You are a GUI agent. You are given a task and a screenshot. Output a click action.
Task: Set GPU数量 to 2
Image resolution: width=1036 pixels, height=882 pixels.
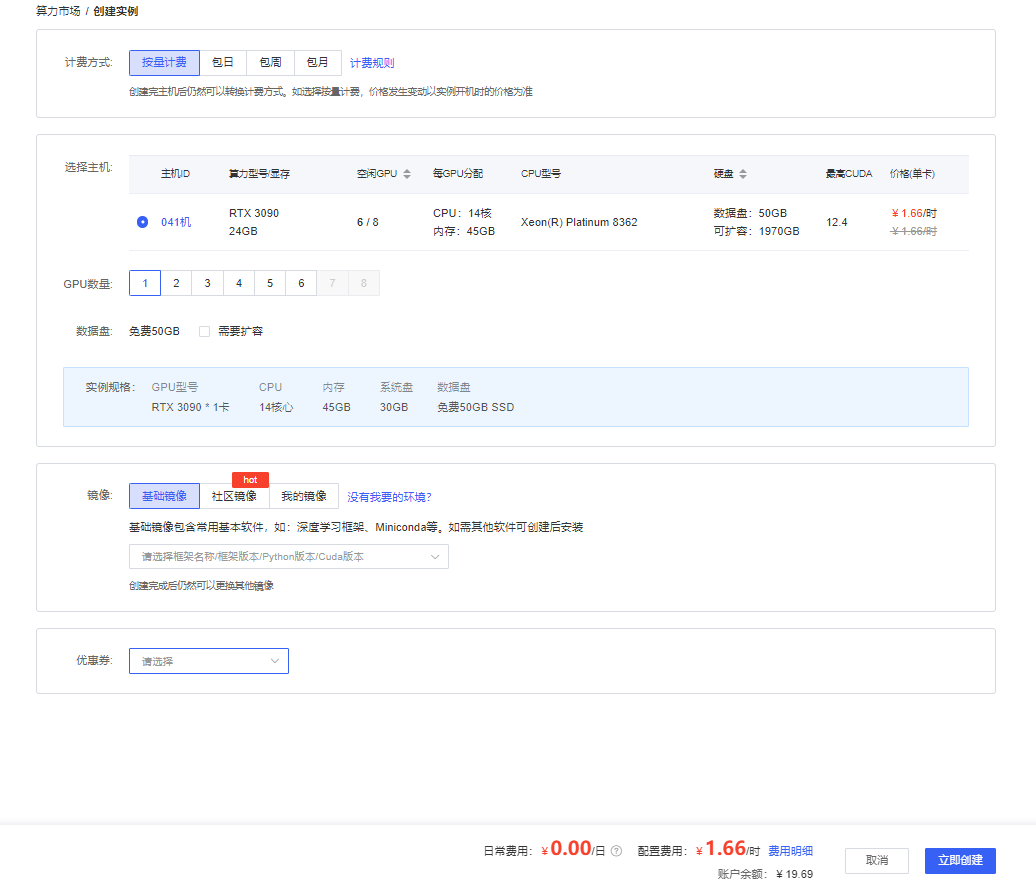(176, 283)
